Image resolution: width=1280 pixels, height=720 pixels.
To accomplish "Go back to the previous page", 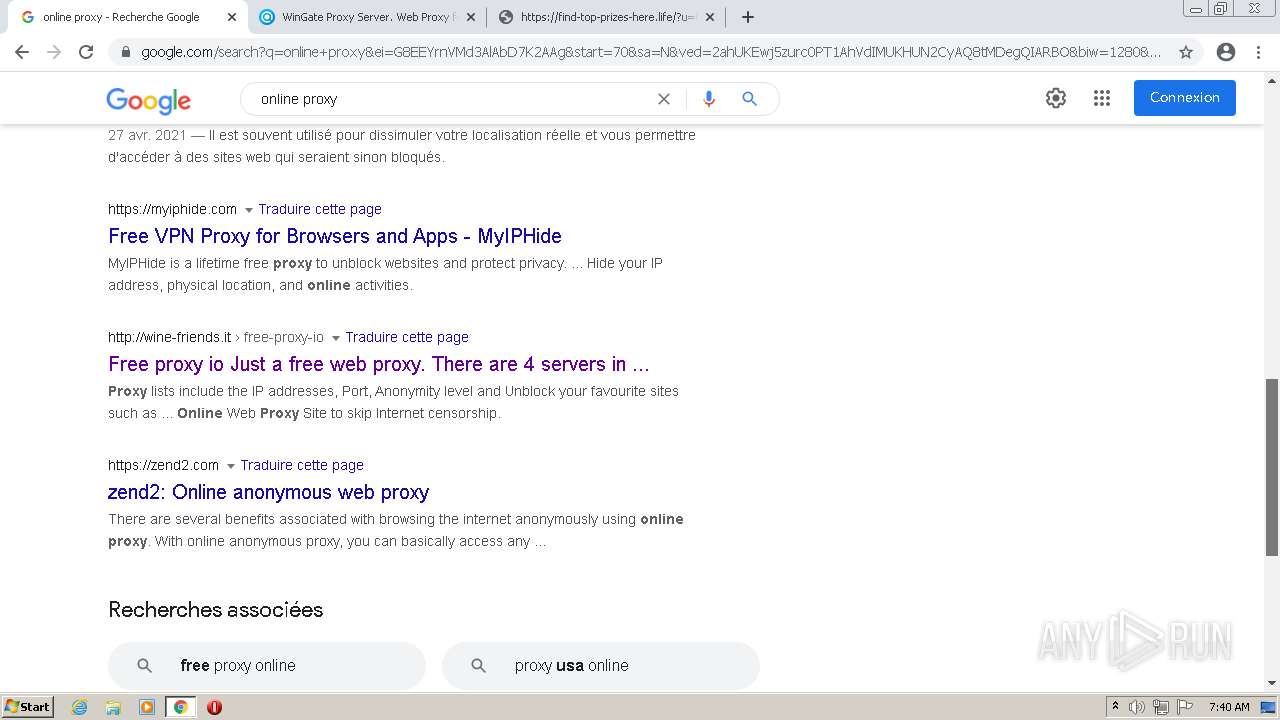I will (22, 52).
